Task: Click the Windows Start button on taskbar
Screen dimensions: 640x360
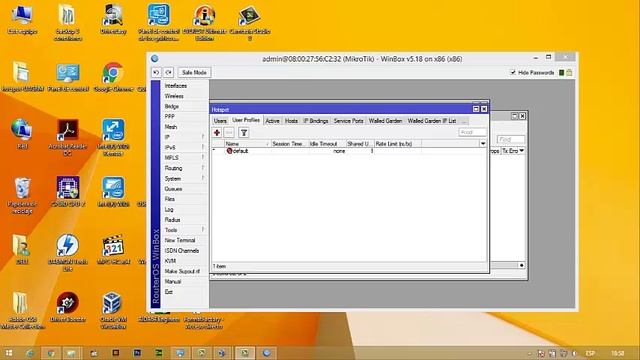Action: (9, 353)
